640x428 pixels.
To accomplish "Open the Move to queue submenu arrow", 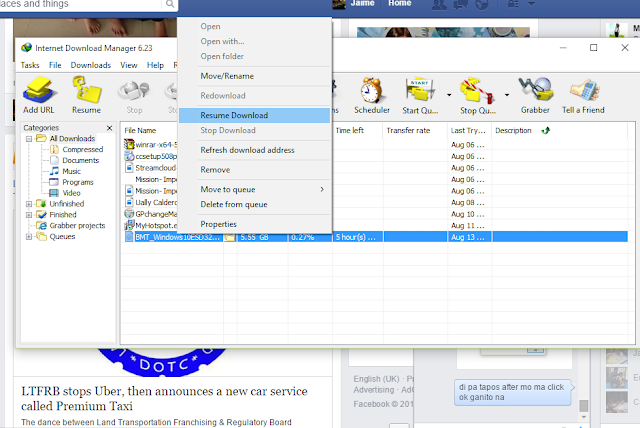I will (322, 189).
